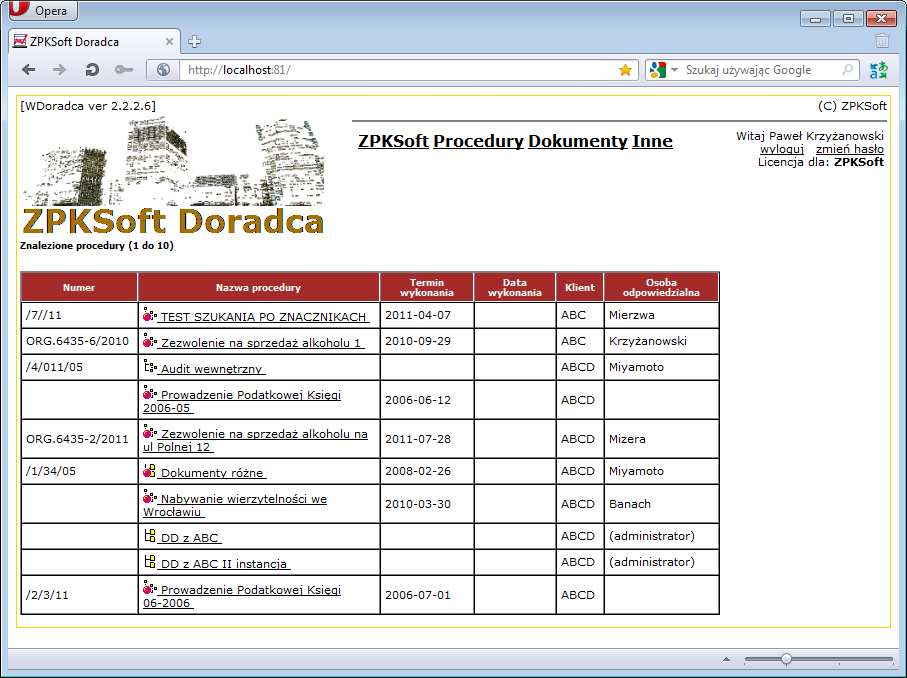
Task: Close the ZPKSoft Doradca tab
Action: pyautogui.click(x=169, y=42)
